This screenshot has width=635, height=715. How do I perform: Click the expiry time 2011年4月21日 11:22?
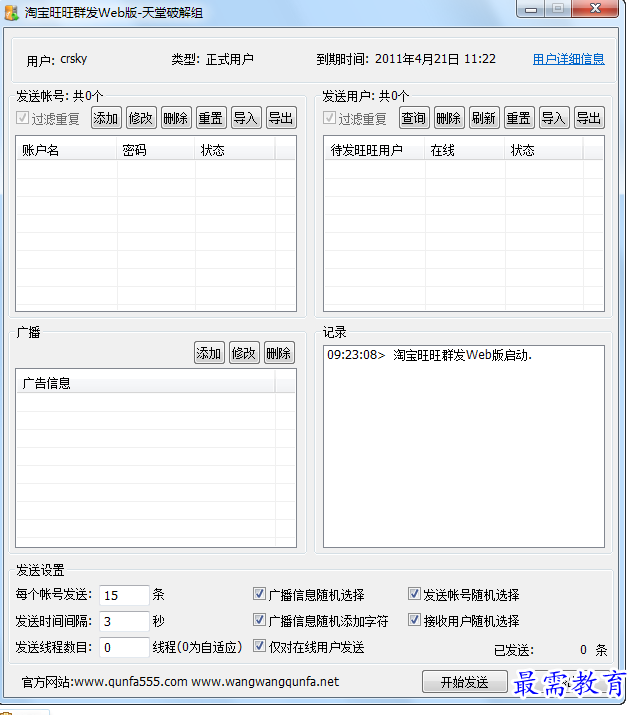435,59
